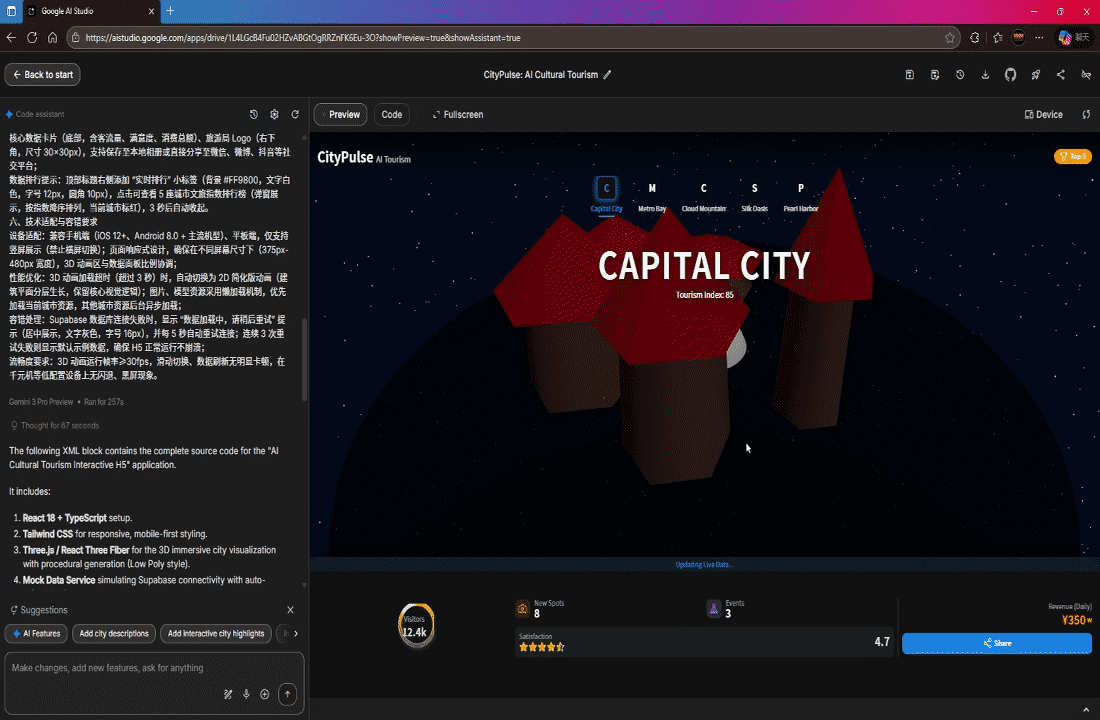Click the chat history icon in Code assistant
The width and height of the screenshot is (1100, 720).
(254, 114)
